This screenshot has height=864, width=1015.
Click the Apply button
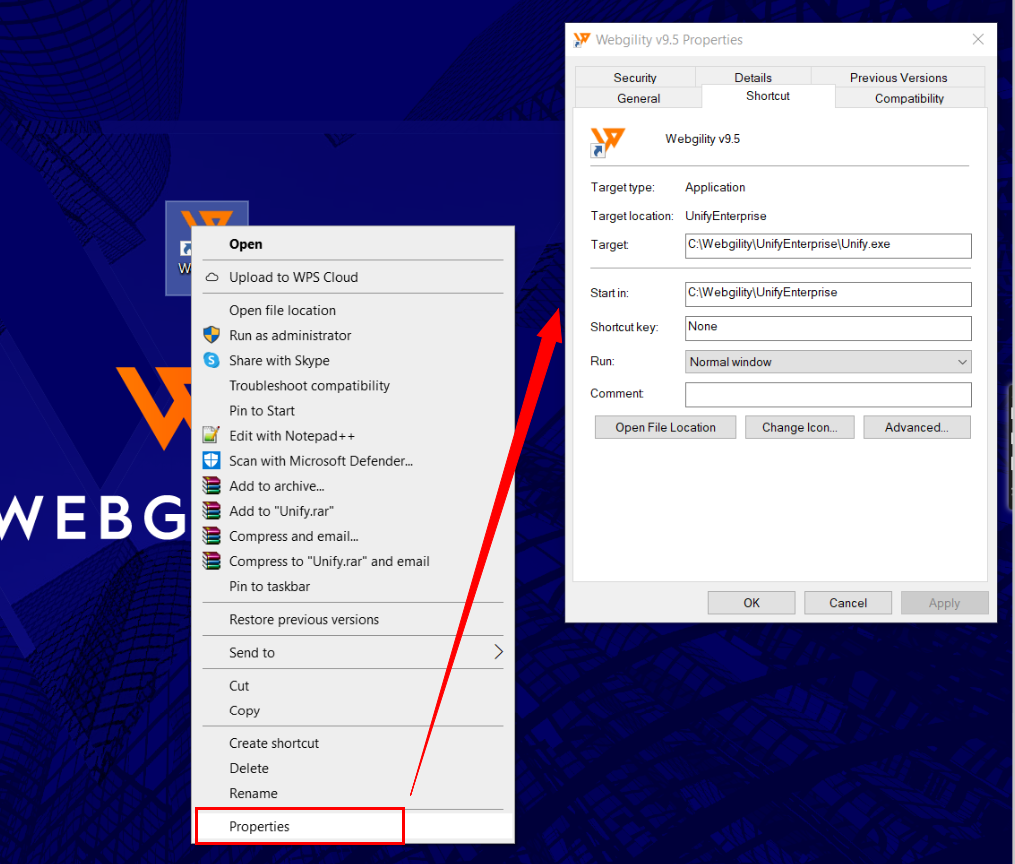click(x=944, y=603)
